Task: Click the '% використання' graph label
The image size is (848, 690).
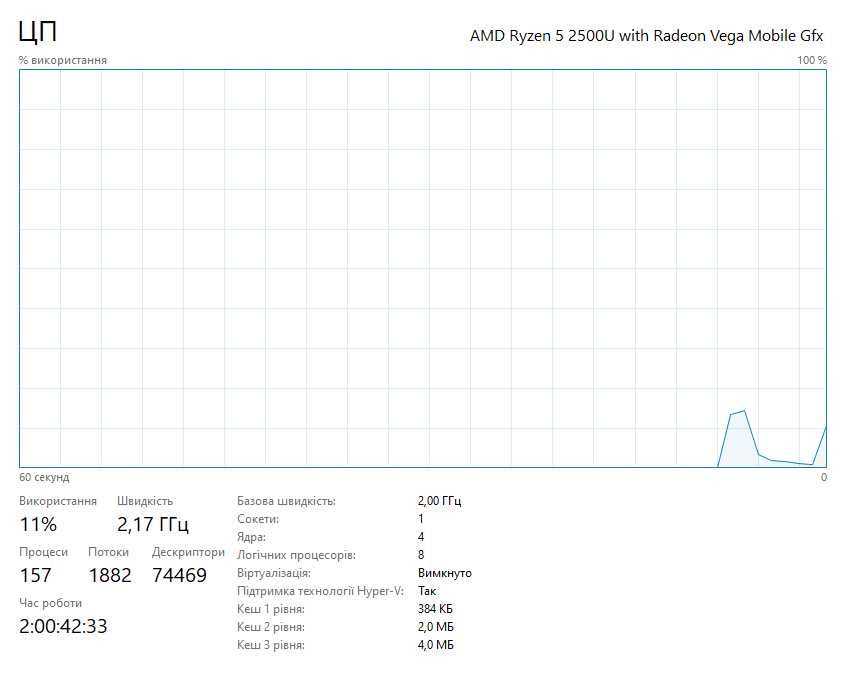Action: click(63, 60)
